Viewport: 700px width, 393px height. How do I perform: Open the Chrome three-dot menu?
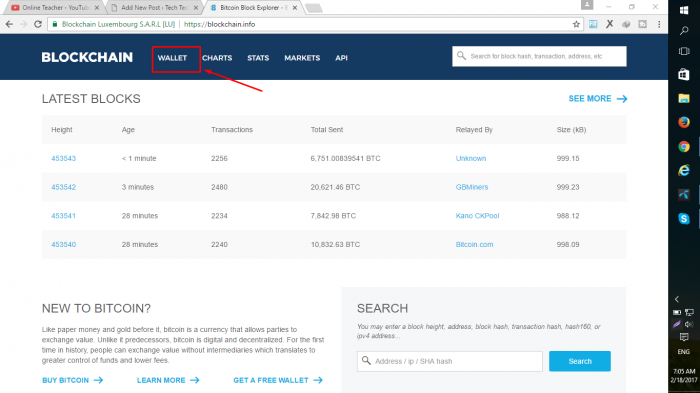coord(659,25)
